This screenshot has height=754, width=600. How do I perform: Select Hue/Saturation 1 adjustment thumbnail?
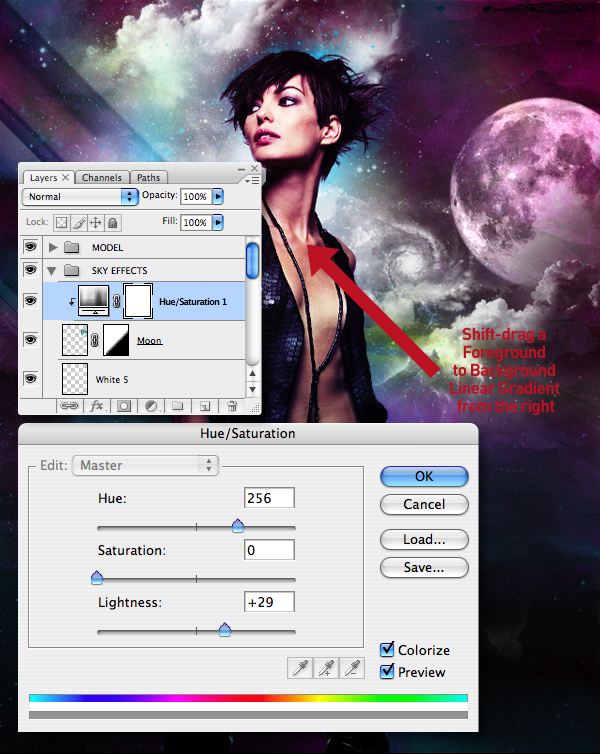(x=93, y=301)
